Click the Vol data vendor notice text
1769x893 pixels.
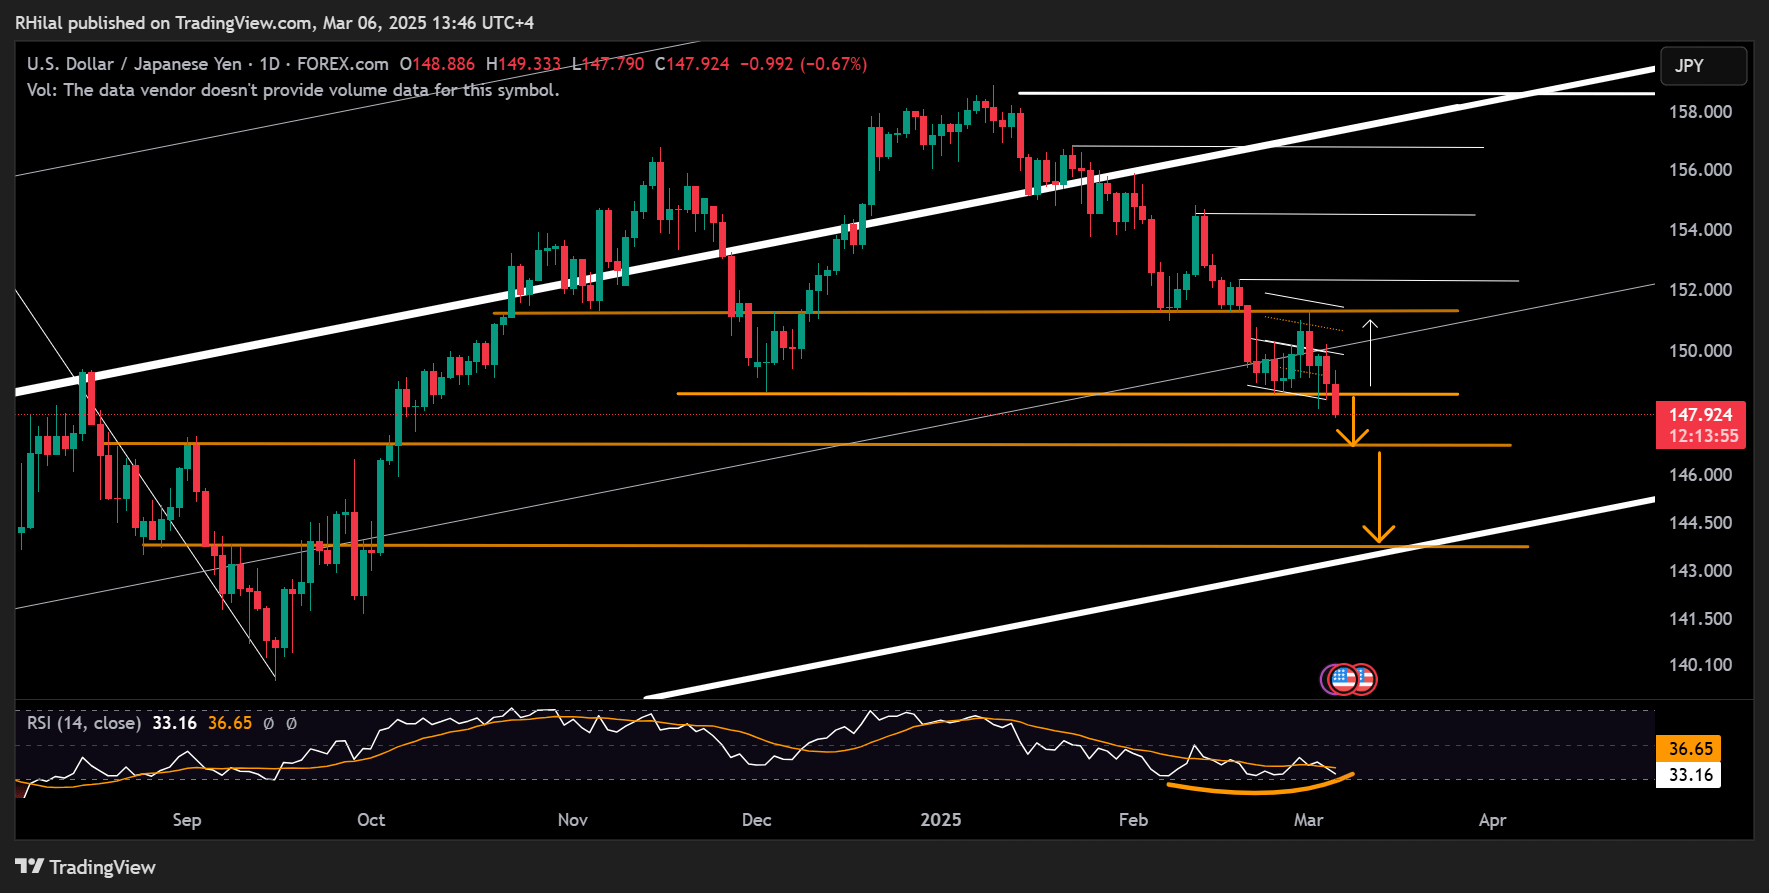(293, 90)
